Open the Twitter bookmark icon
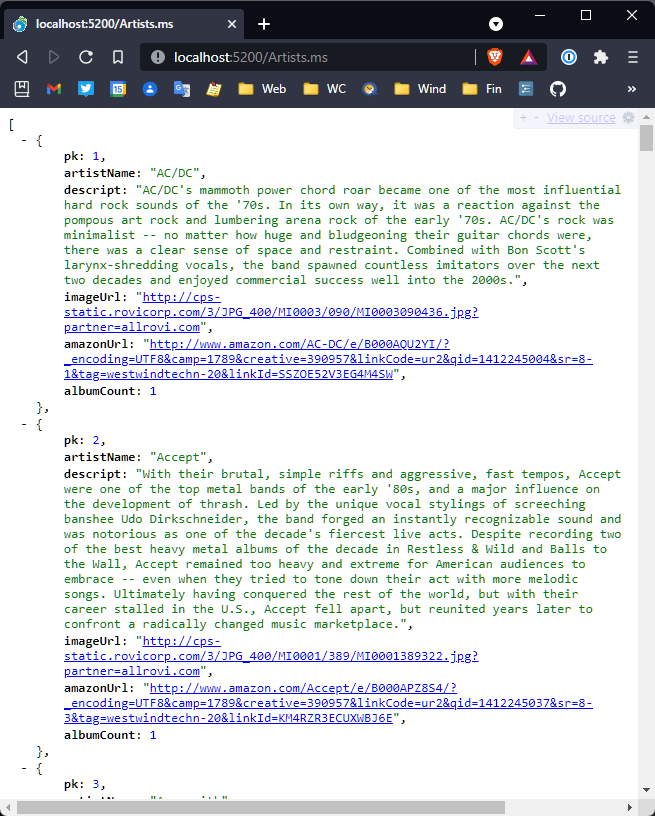This screenshot has height=816, width=655. (x=86, y=89)
